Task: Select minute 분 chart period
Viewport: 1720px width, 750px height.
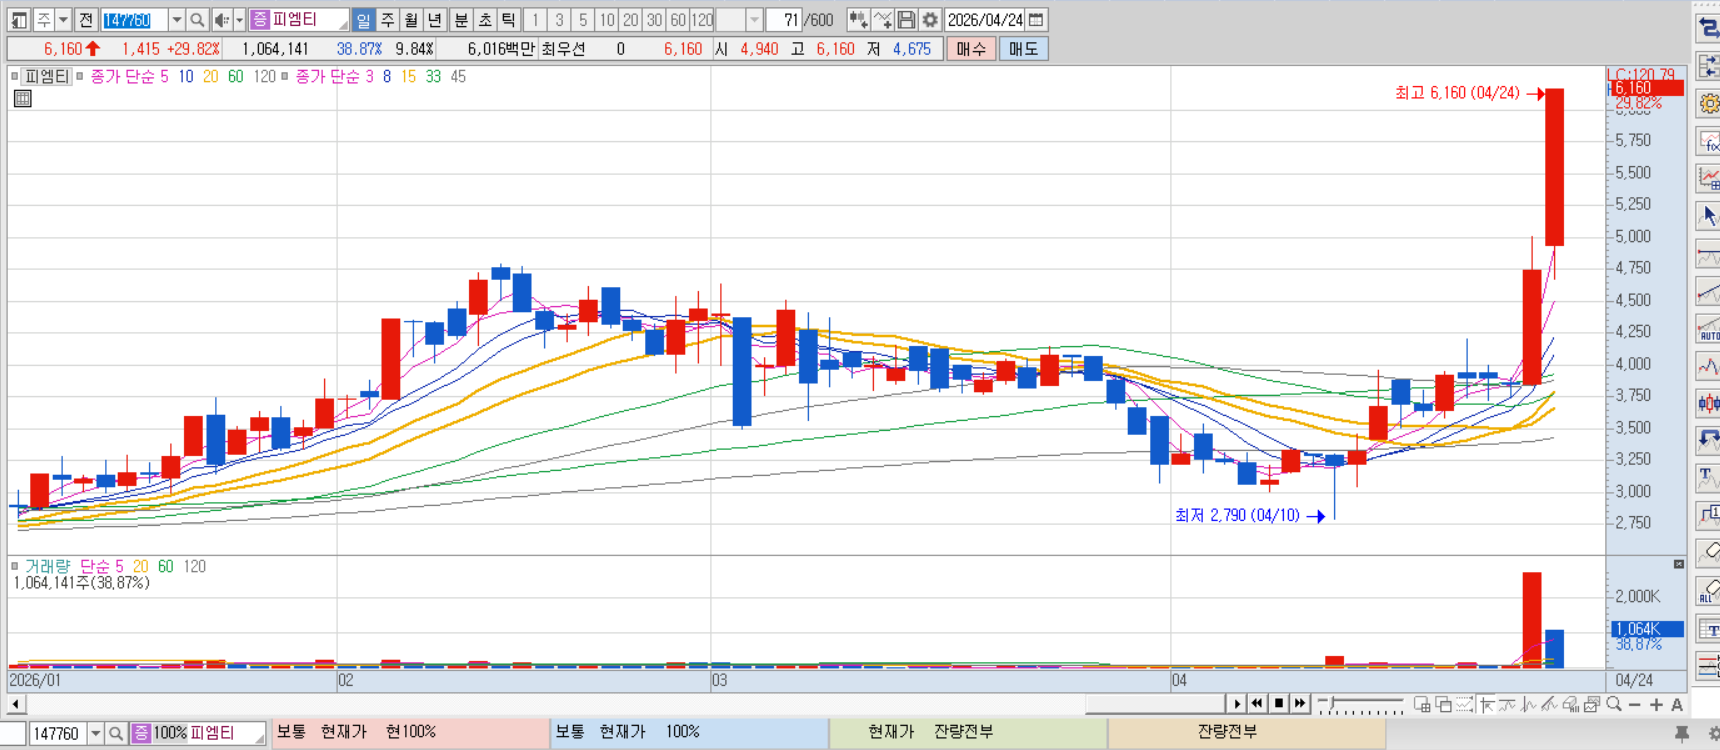Action: [461, 20]
